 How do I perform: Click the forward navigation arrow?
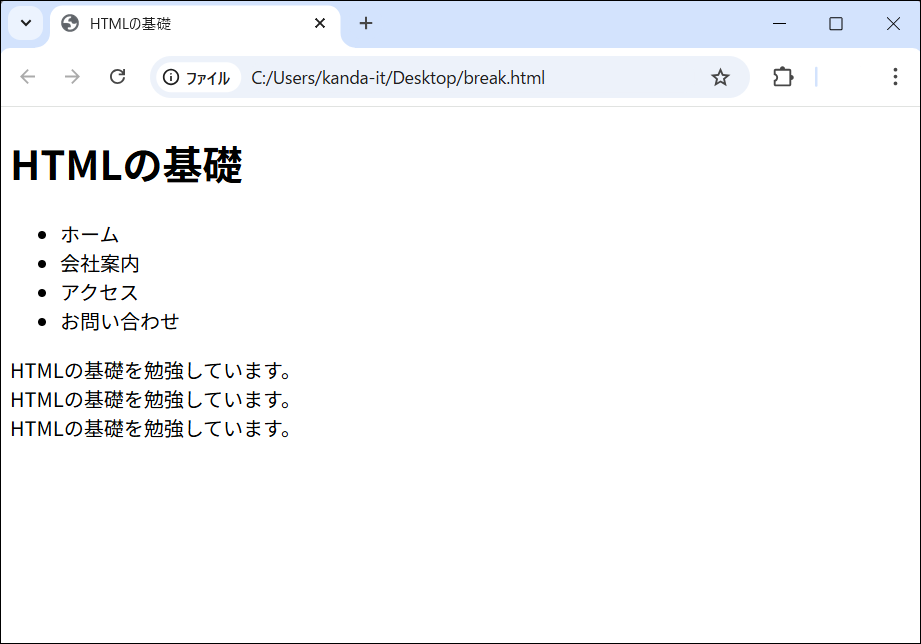72,77
